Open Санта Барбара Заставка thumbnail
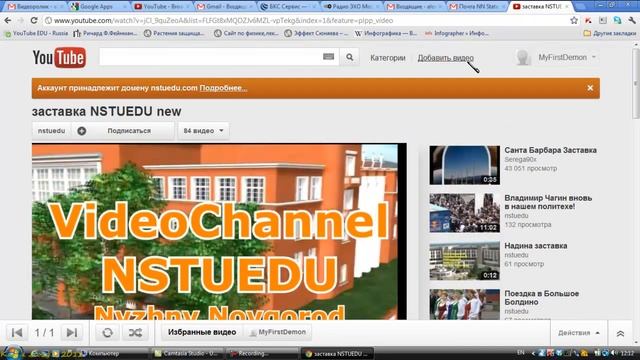Viewport: 640px width, 360px height. (464, 165)
